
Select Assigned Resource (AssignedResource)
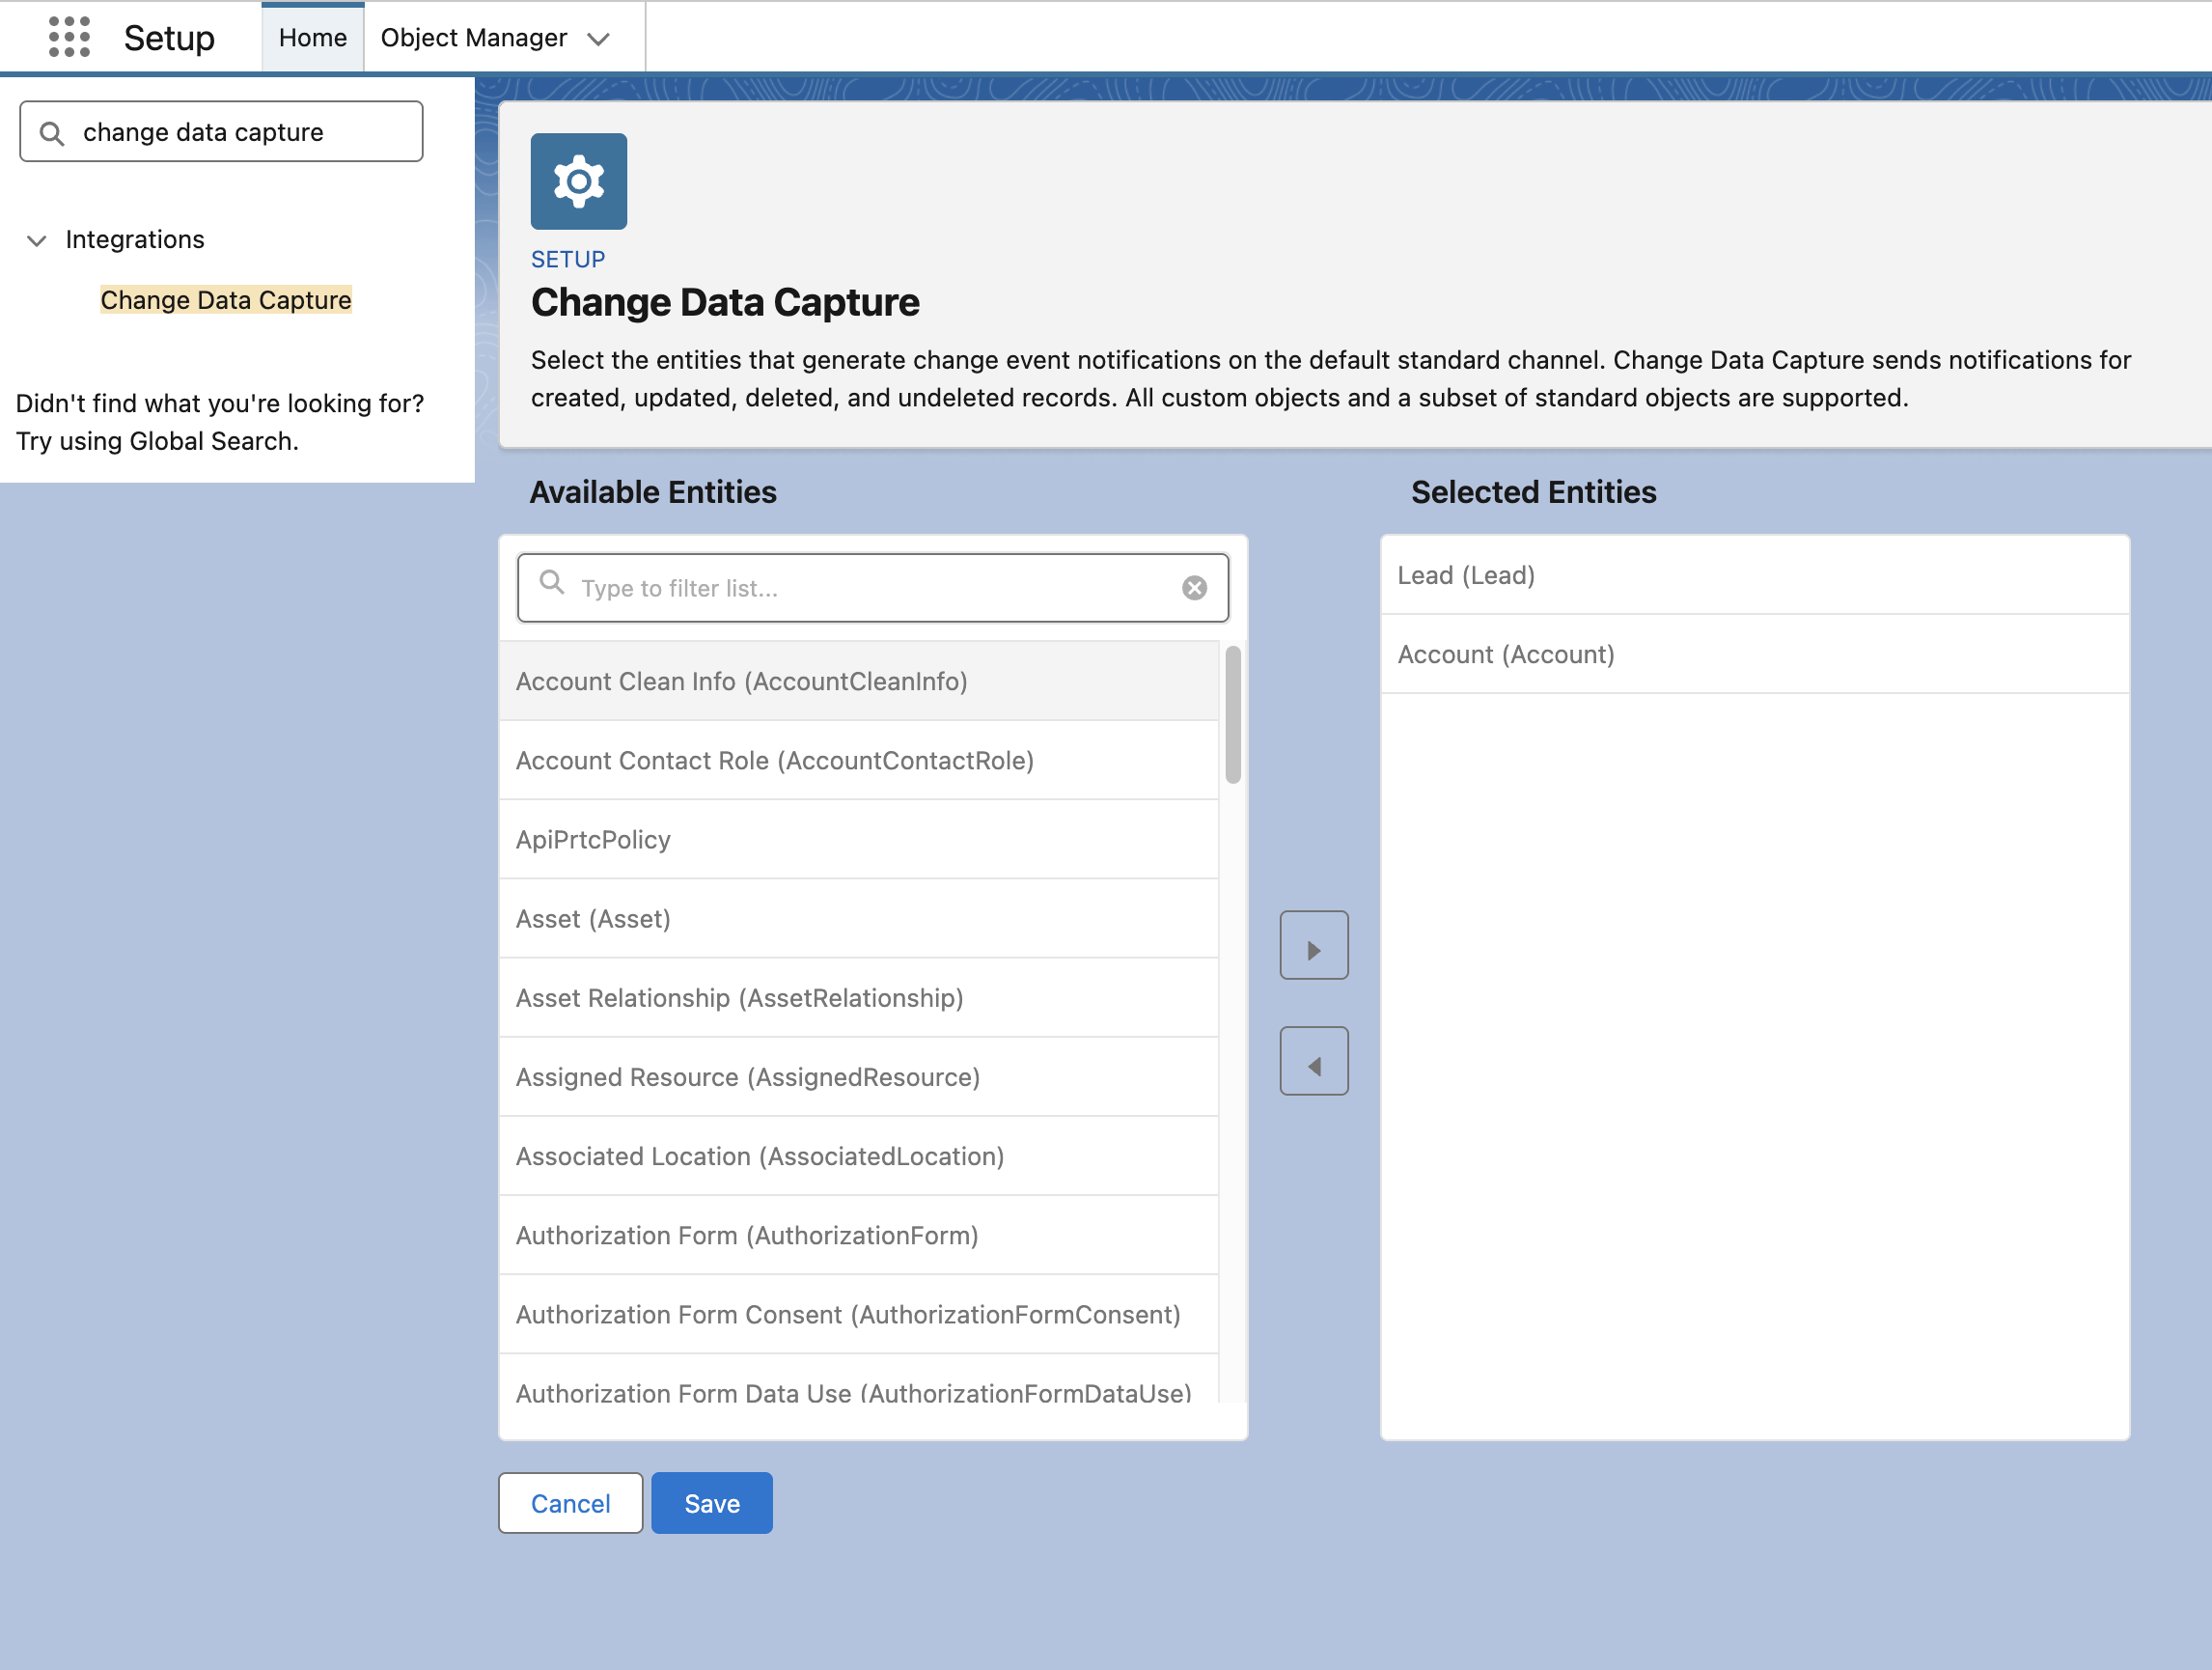point(859,1076)
